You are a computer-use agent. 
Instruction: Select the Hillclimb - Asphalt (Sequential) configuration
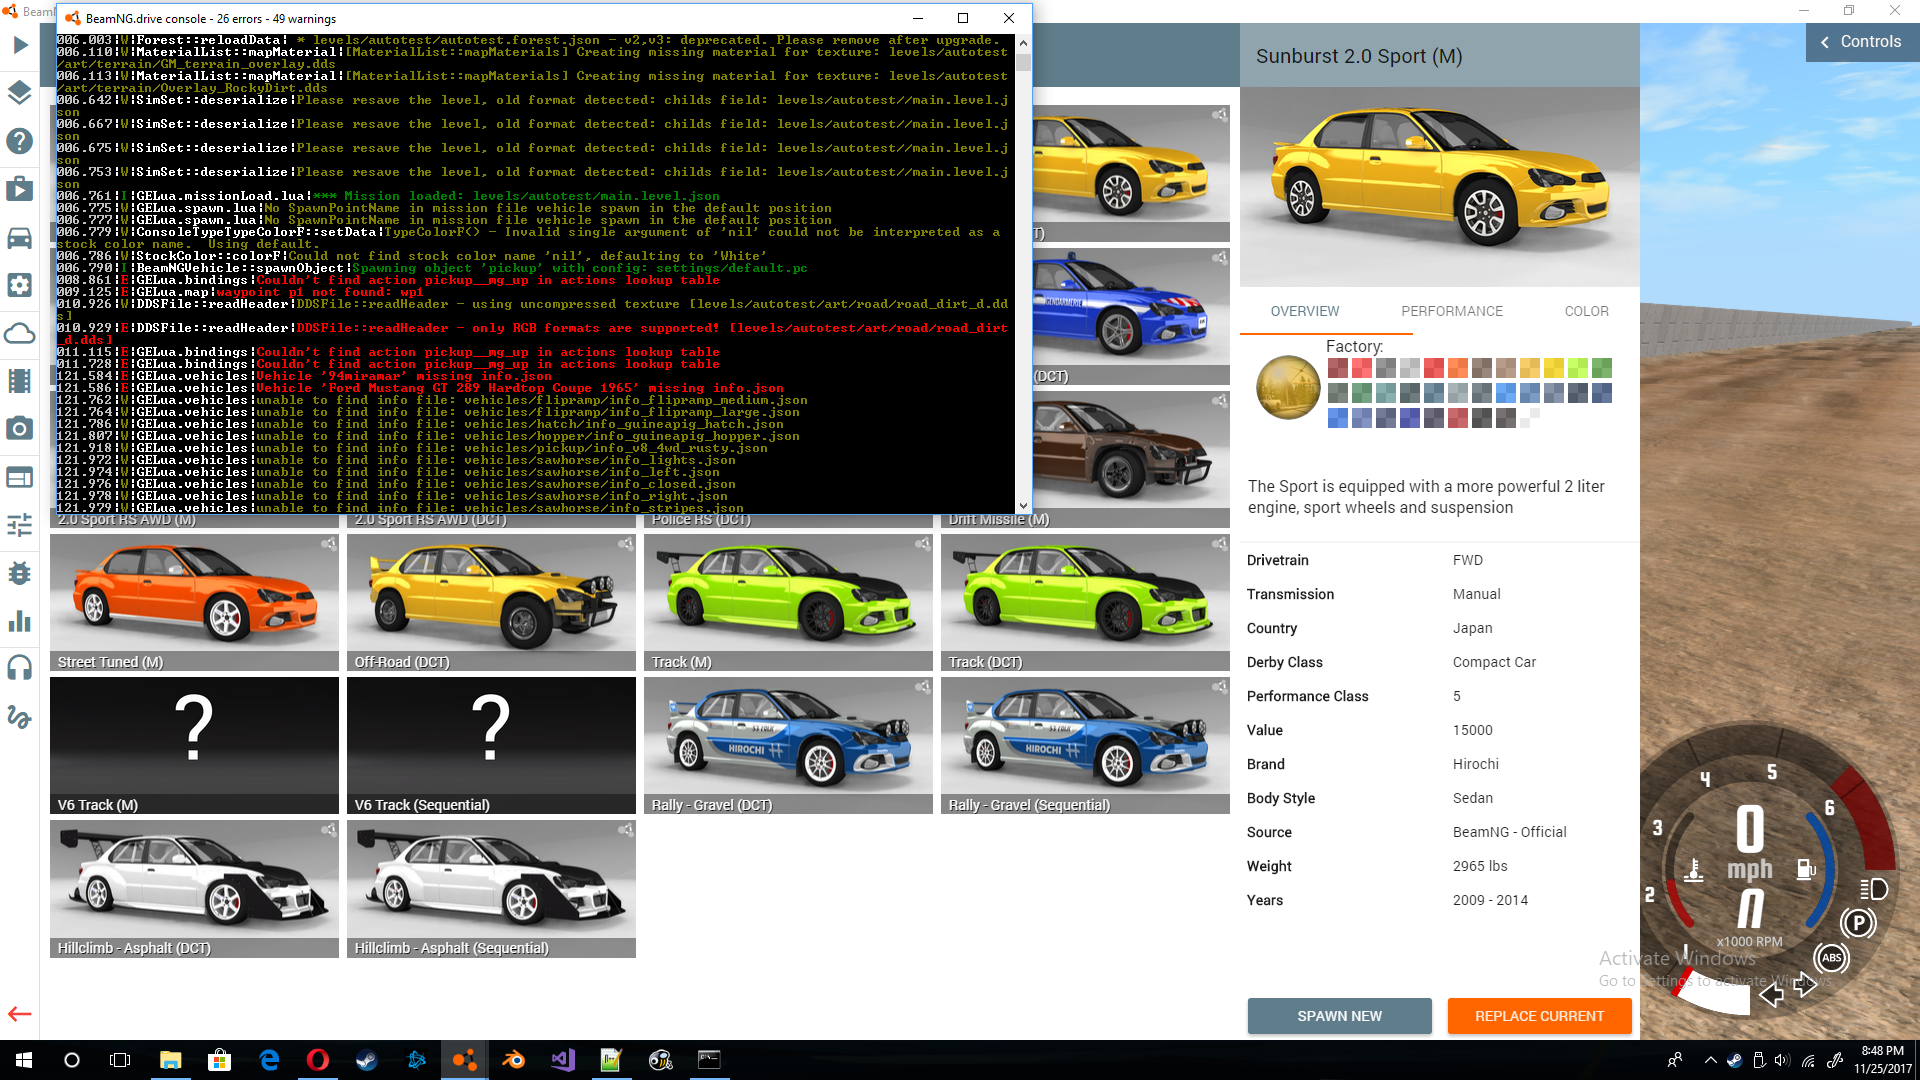click(x=491, y=888)
